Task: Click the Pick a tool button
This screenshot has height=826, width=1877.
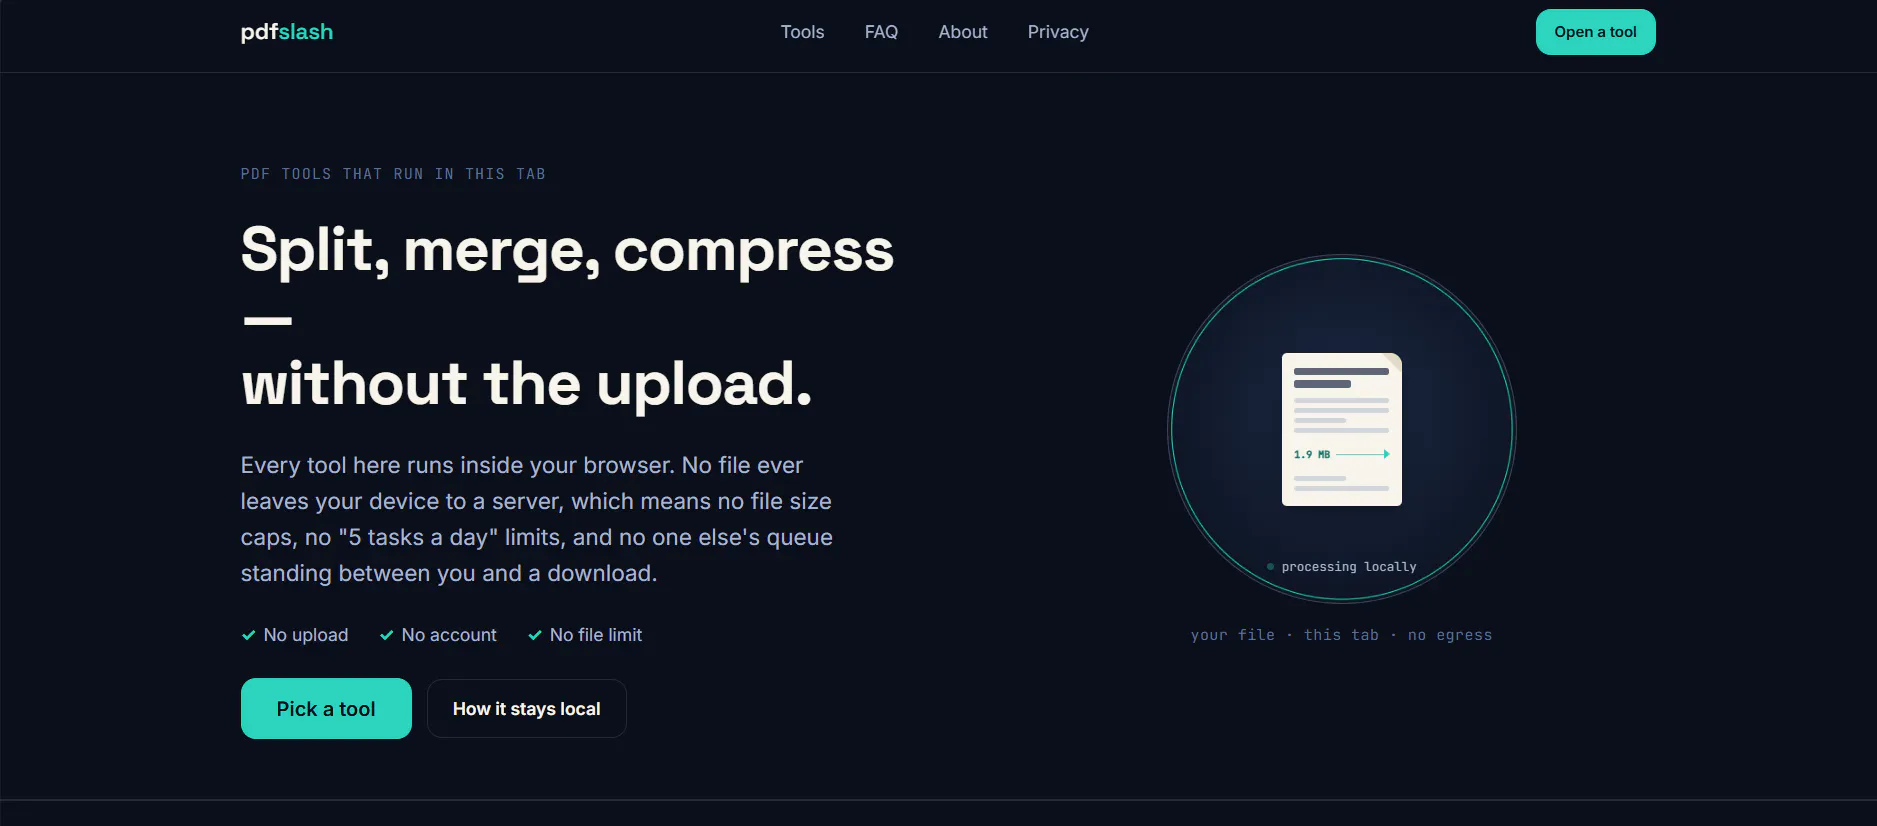Action: [x=326, y=708]
